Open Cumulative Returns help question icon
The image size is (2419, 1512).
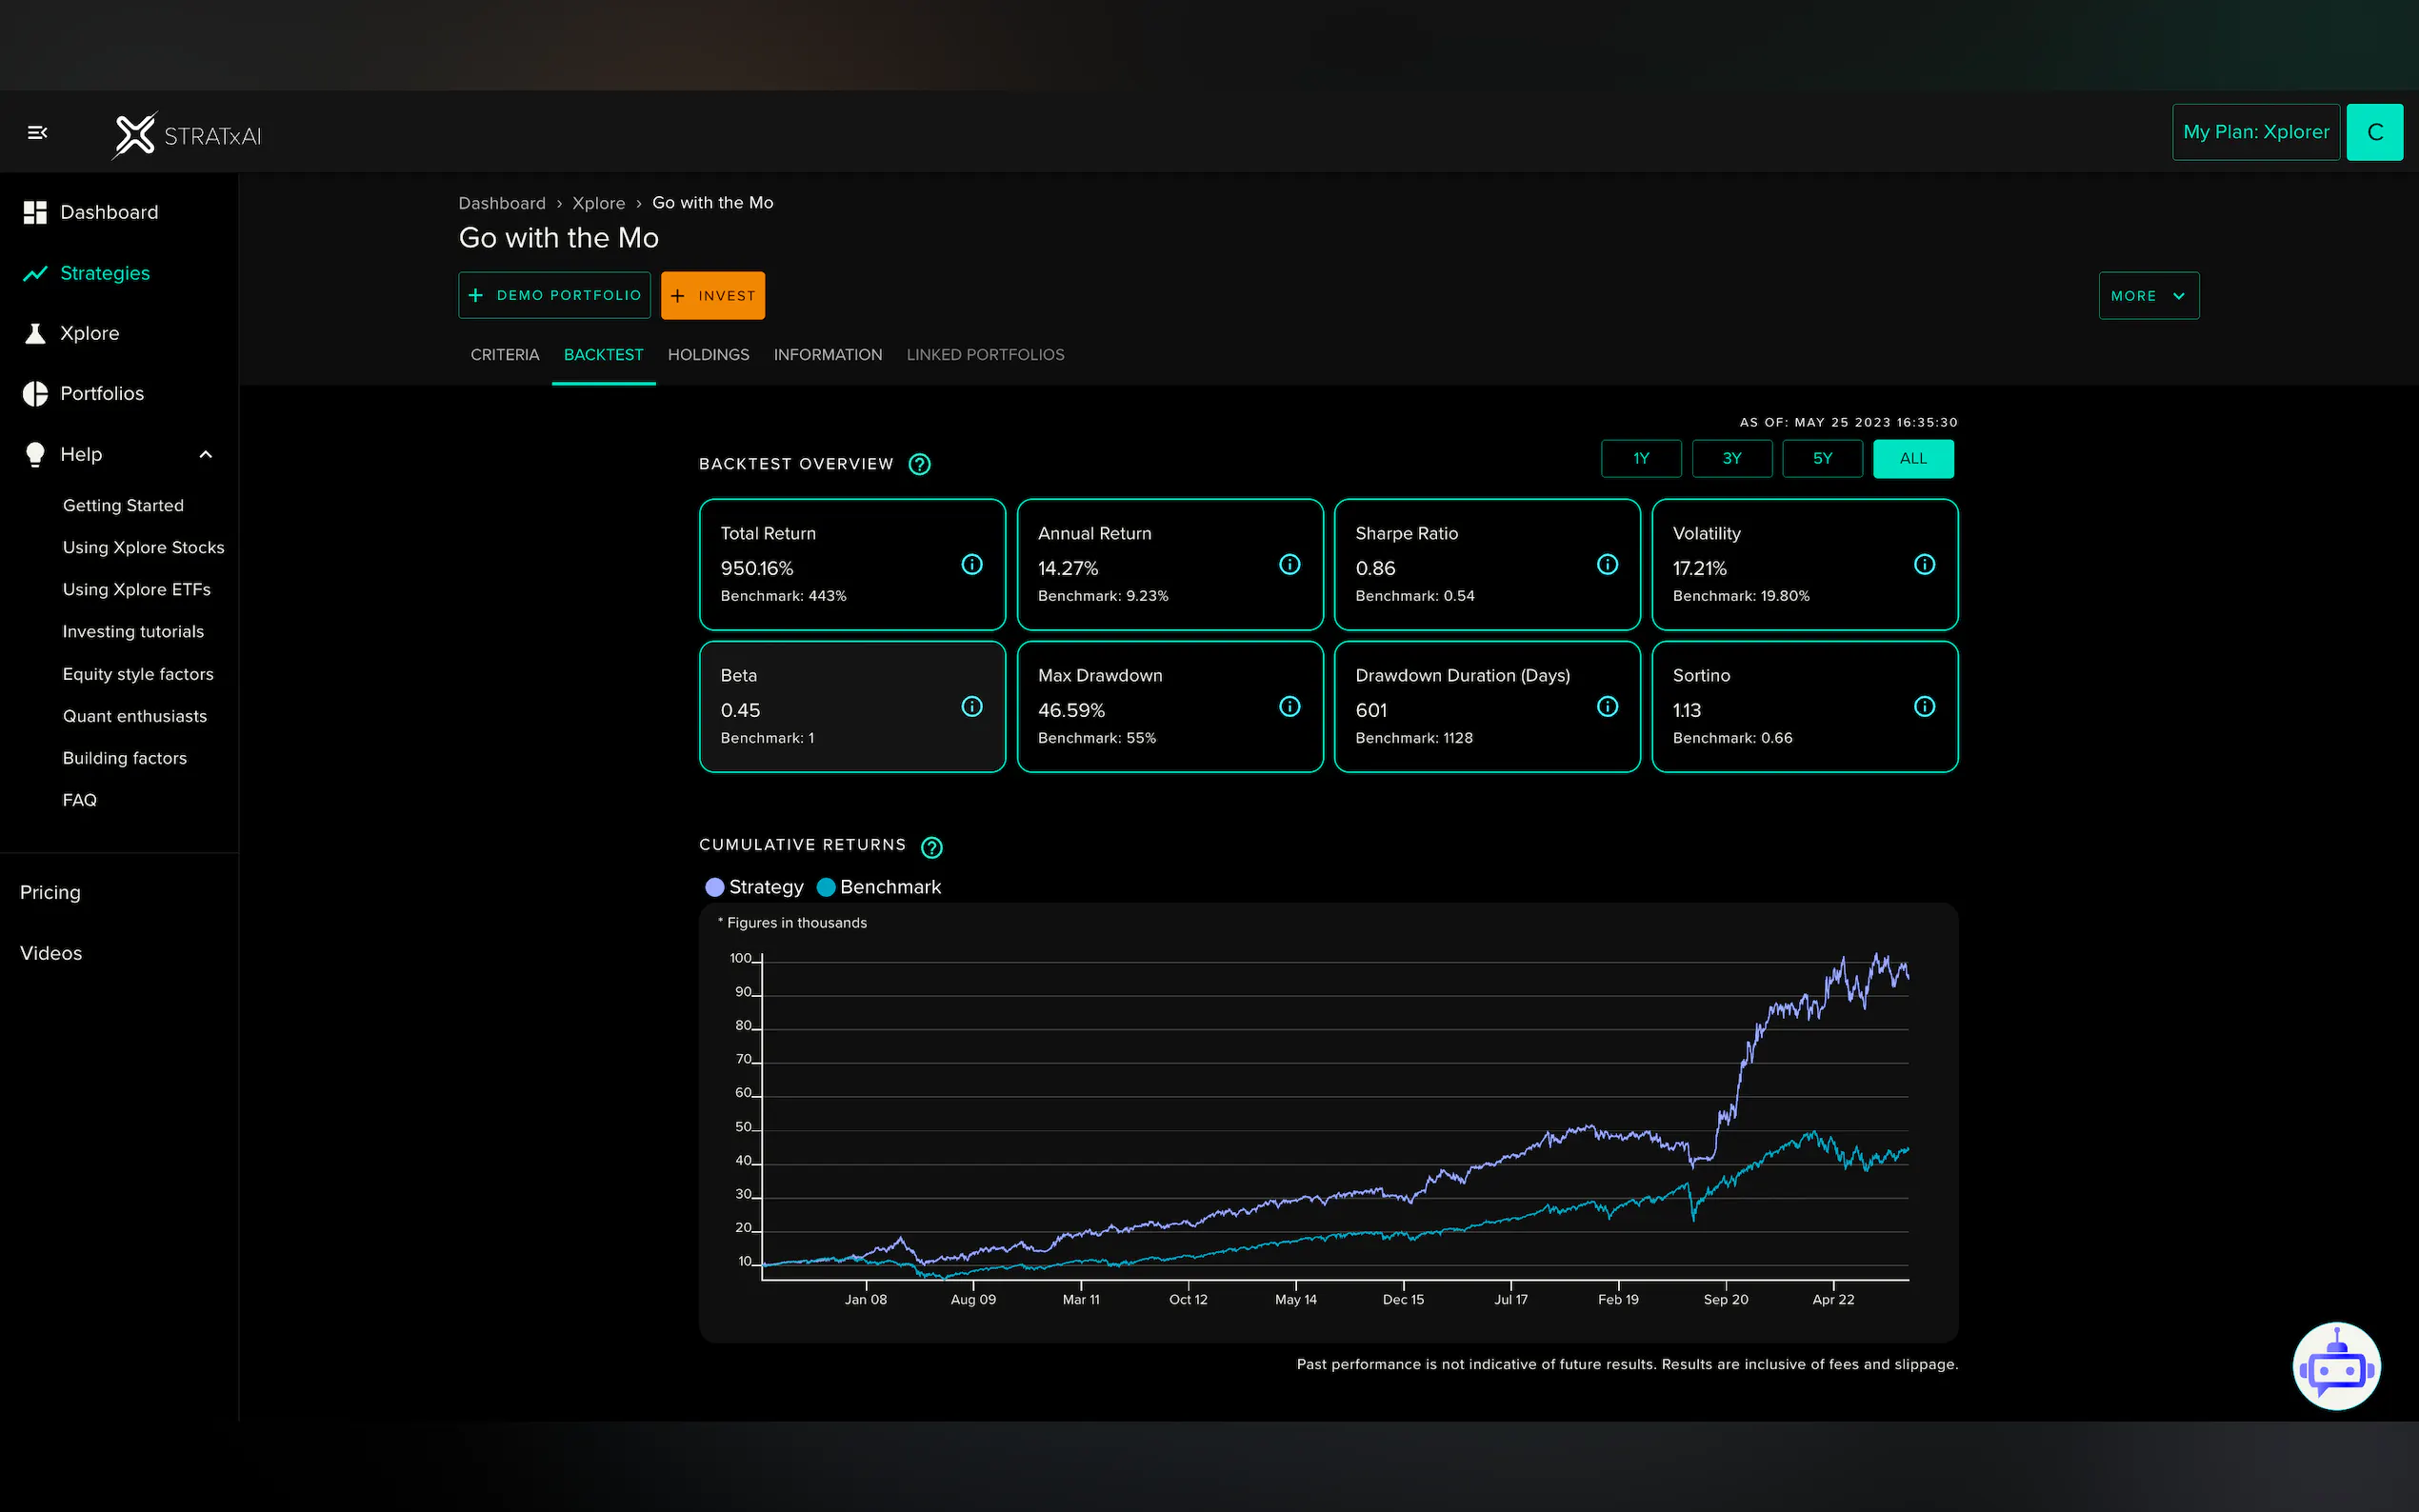[x=931, y=847]
